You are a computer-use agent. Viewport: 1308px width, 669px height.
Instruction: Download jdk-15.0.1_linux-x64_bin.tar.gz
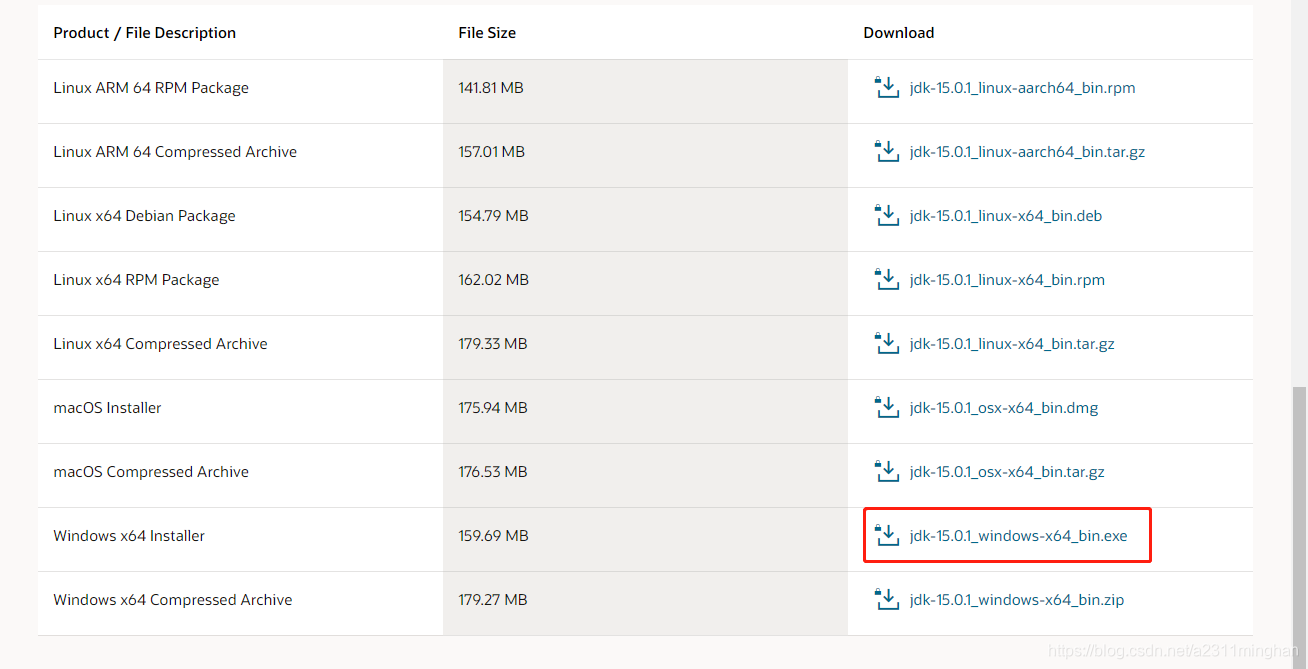pyautogui.click(x=1012, y=344)
